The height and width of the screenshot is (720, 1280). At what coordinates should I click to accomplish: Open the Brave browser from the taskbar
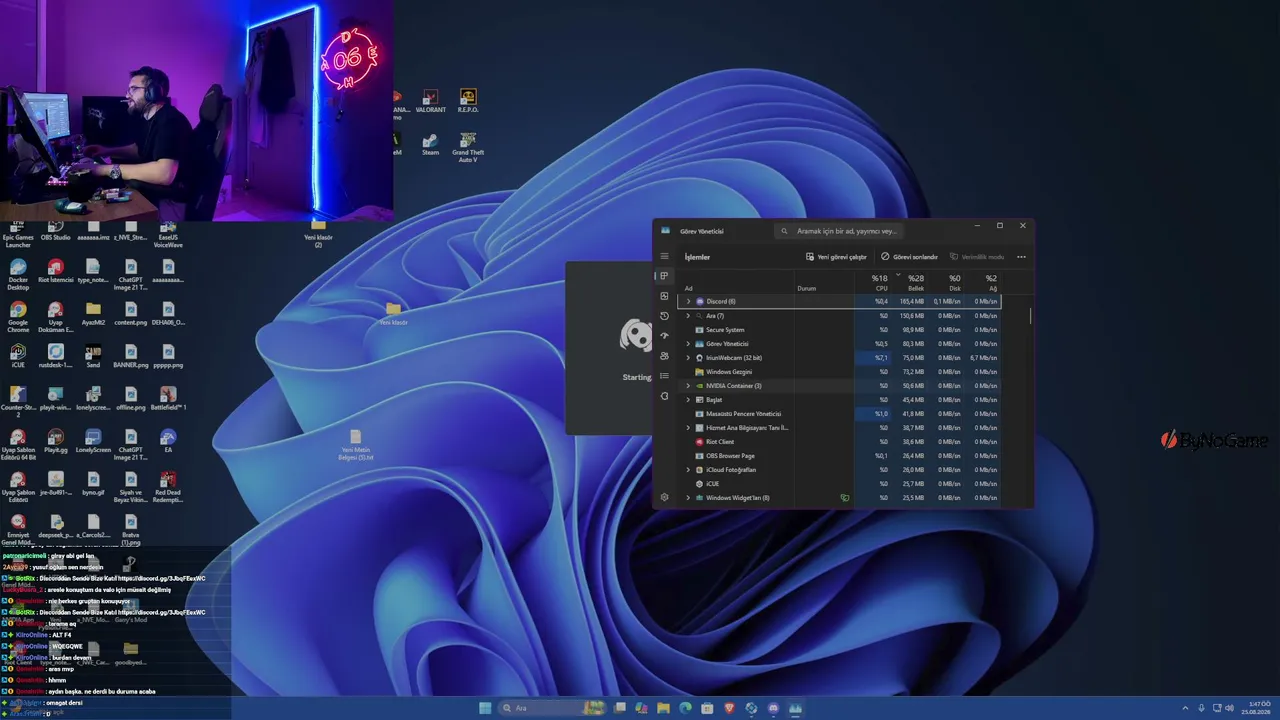pos(729,708)
